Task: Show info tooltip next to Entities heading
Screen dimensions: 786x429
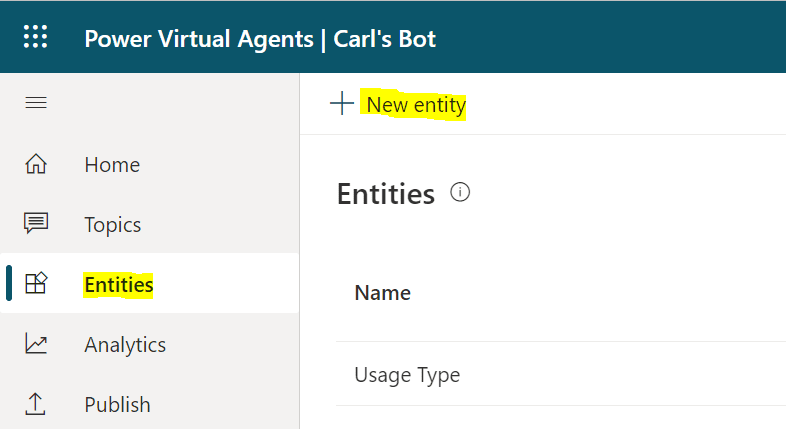Action: tap(460, 192)
